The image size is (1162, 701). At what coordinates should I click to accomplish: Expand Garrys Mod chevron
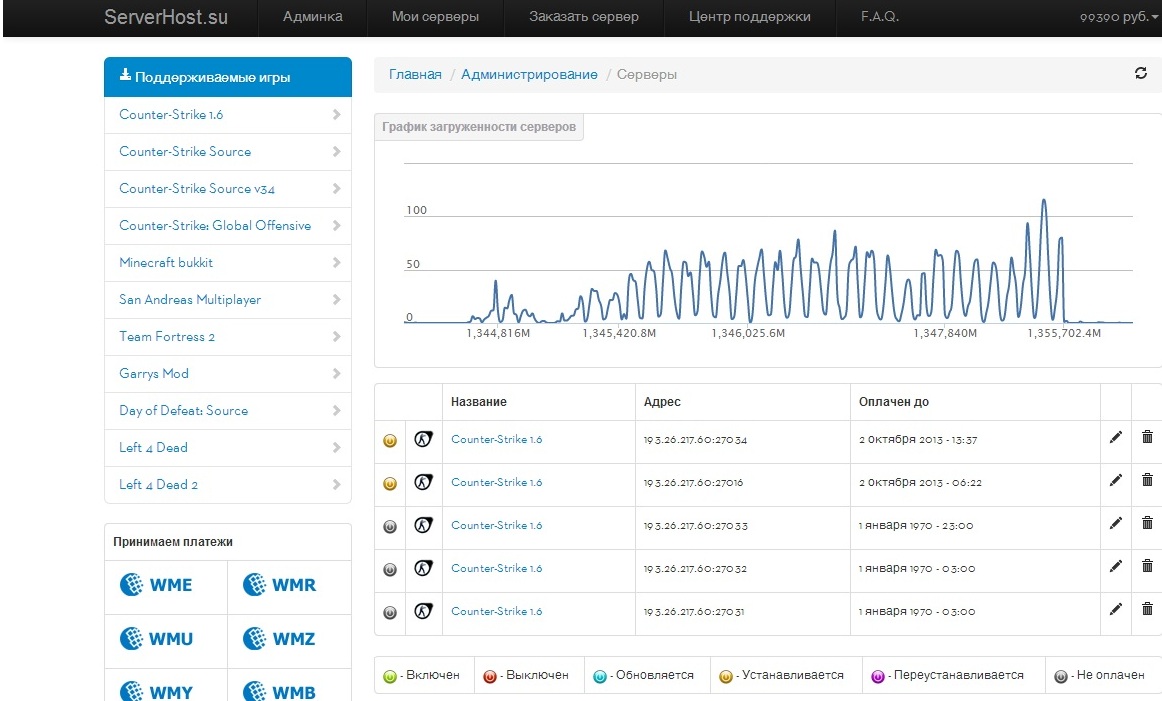pos(336,373)
